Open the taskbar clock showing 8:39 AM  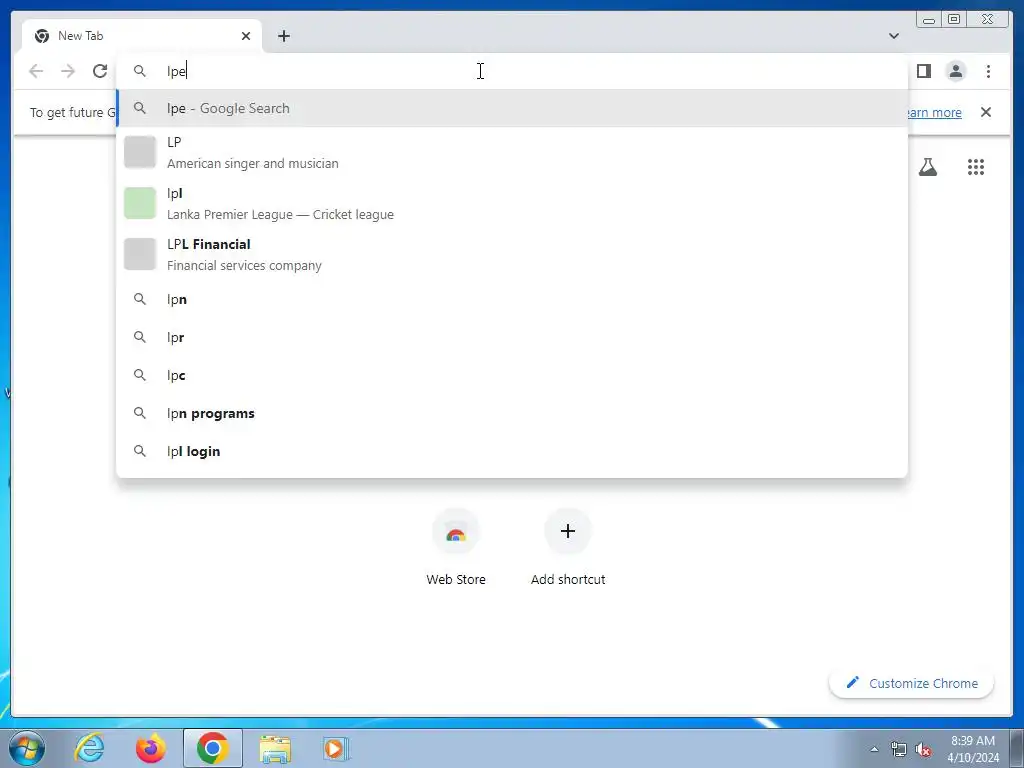973,749
